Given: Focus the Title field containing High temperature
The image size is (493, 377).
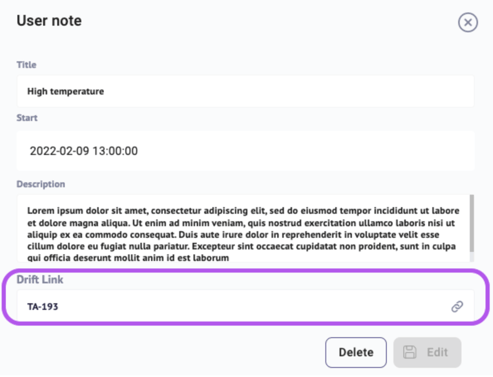Looking at the screenshot, I should tap(246, 91).
